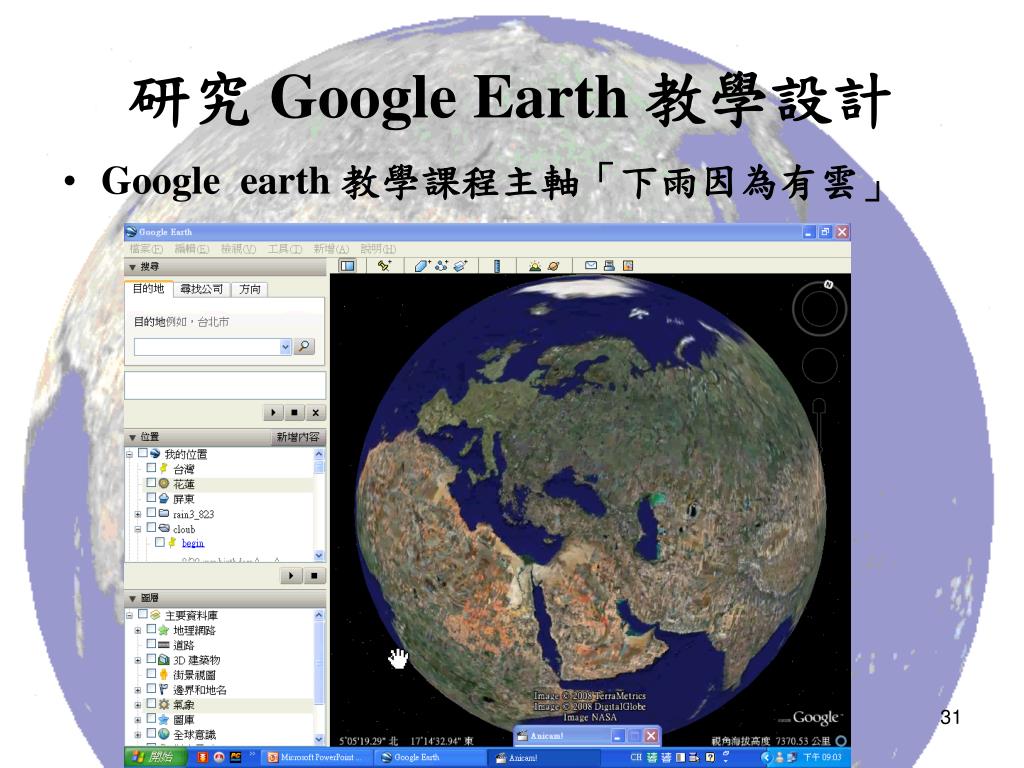Toggle checkbox for begin placemark

pyautogui.click(x=160, y=543)
